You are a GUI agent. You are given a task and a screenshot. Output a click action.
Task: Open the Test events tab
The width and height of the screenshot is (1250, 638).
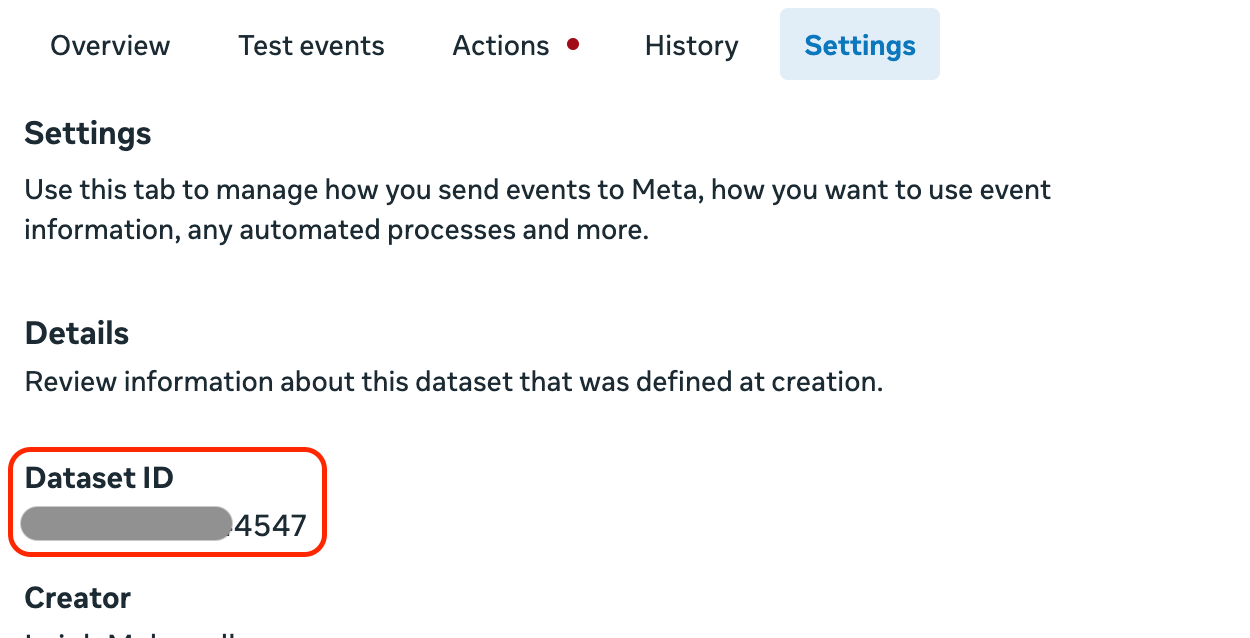tap(311, 46)
